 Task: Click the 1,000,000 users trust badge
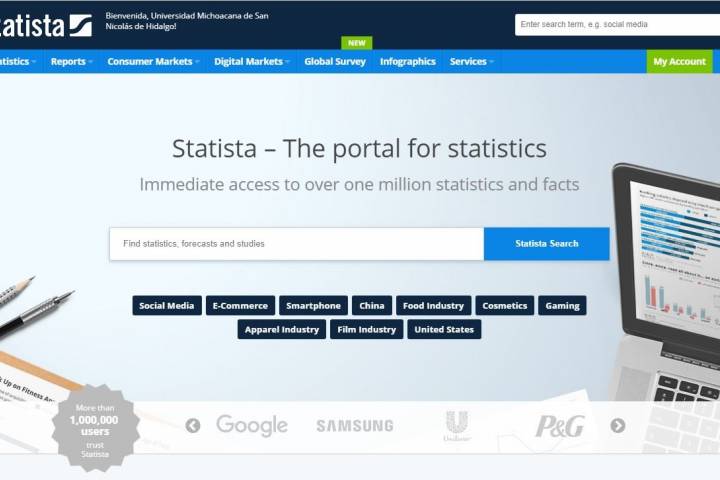pos(95,427)
